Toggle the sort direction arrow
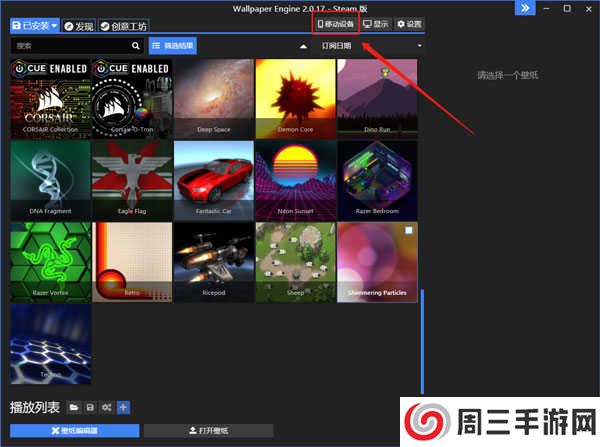The image size is (600, 447). coord(303,46)
